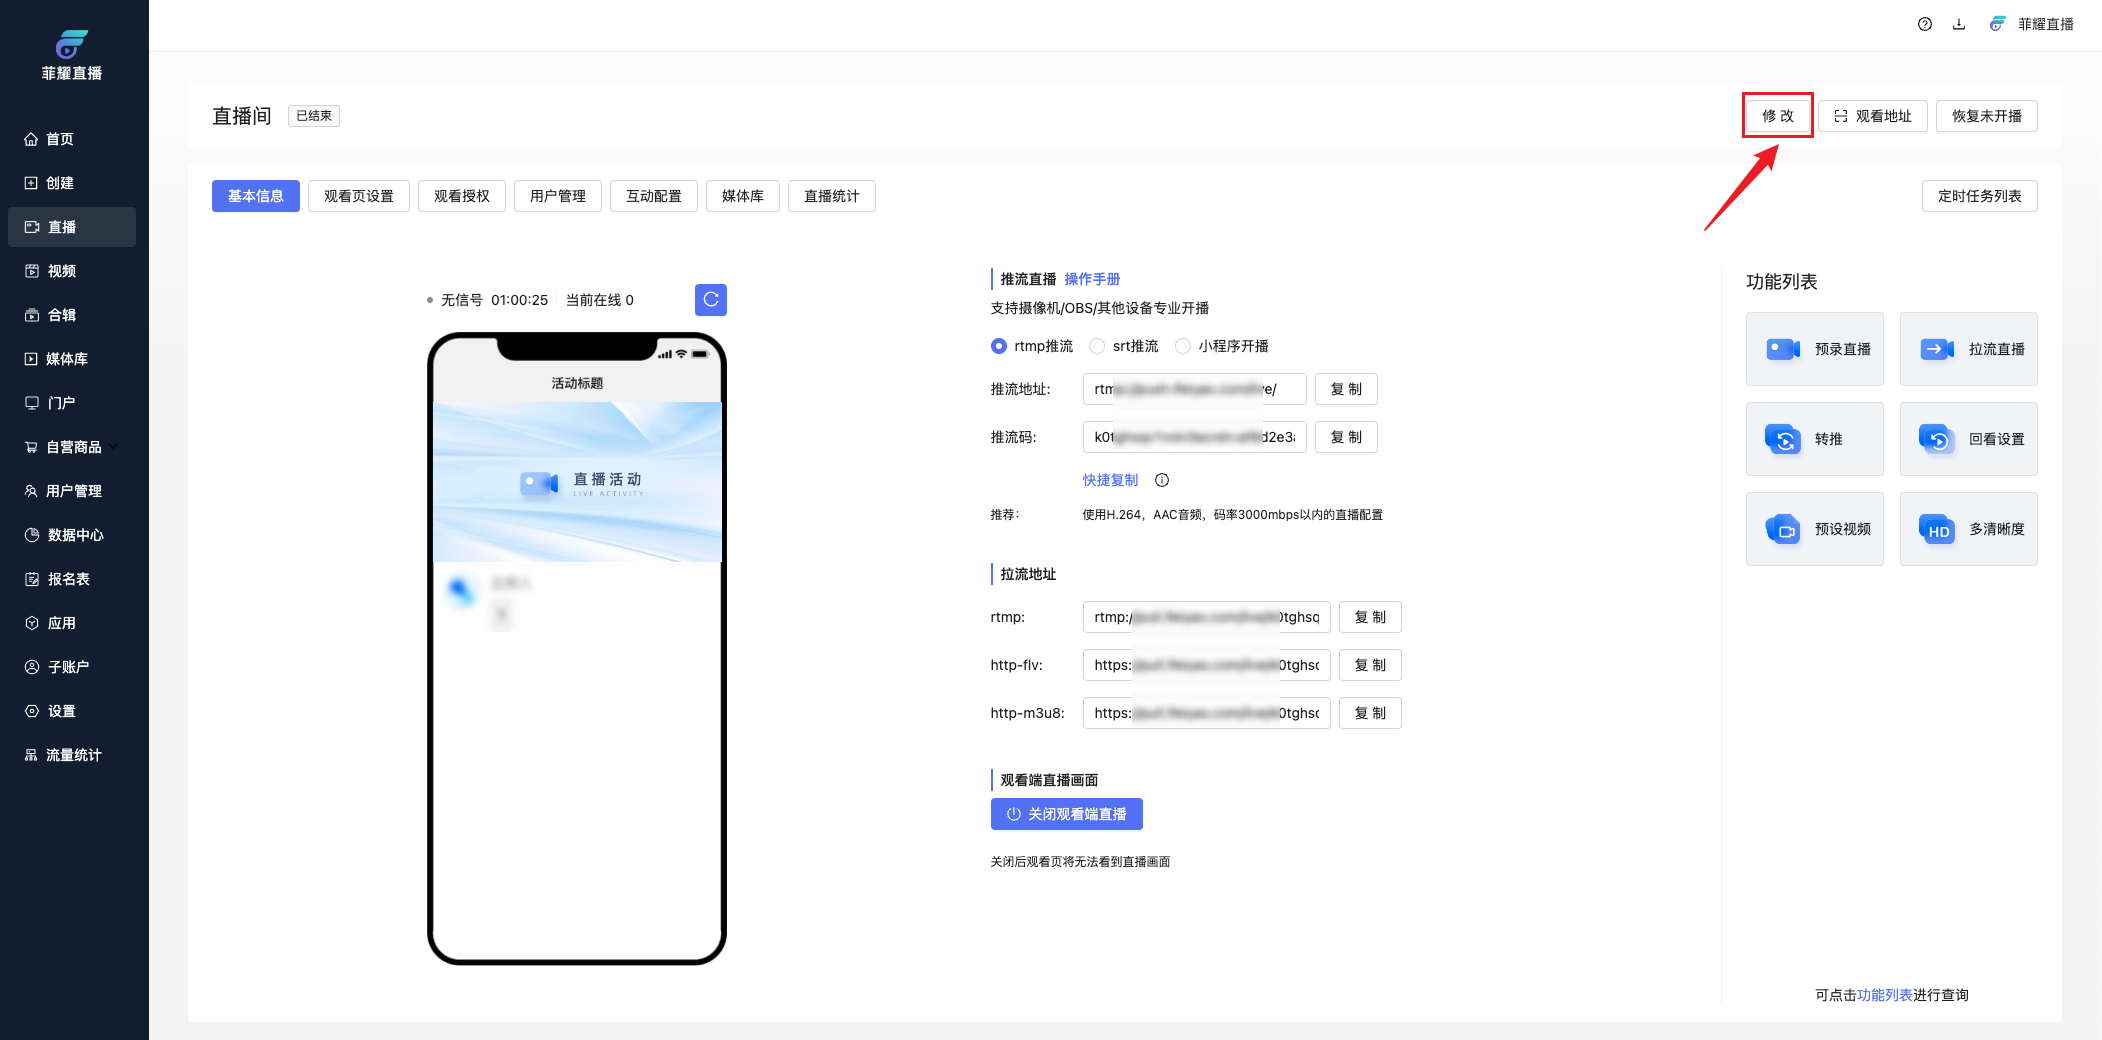Click 关闭观看端直播 button
The height and width of the screenshot is (1040, 2102).
pyautogui.click(x=1066, y=814)
